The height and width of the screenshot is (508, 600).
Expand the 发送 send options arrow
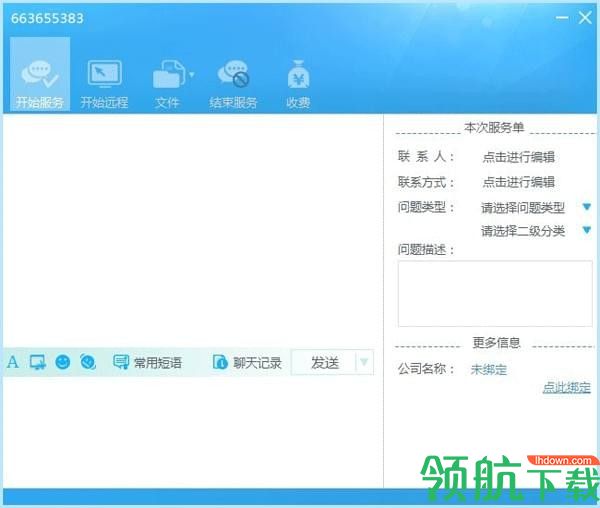tap(364, 362)
